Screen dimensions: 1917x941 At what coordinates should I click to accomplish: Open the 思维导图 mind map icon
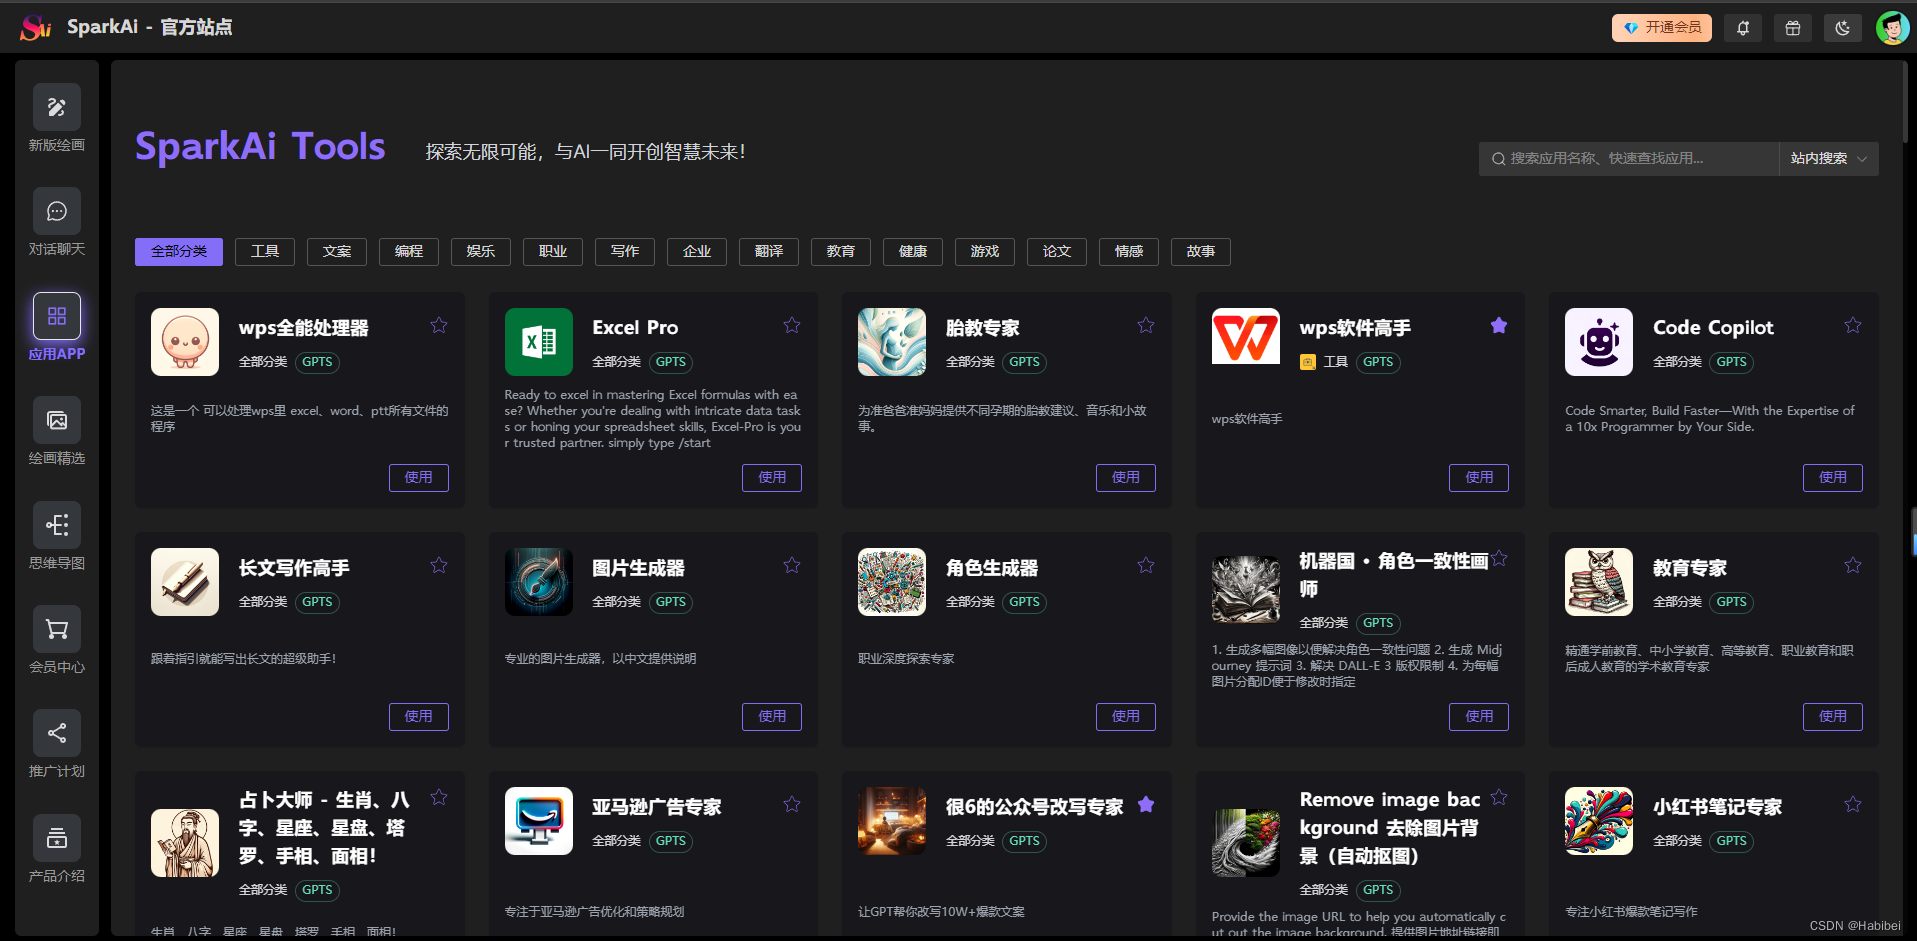pyautogui.click(x=57, y=525)
